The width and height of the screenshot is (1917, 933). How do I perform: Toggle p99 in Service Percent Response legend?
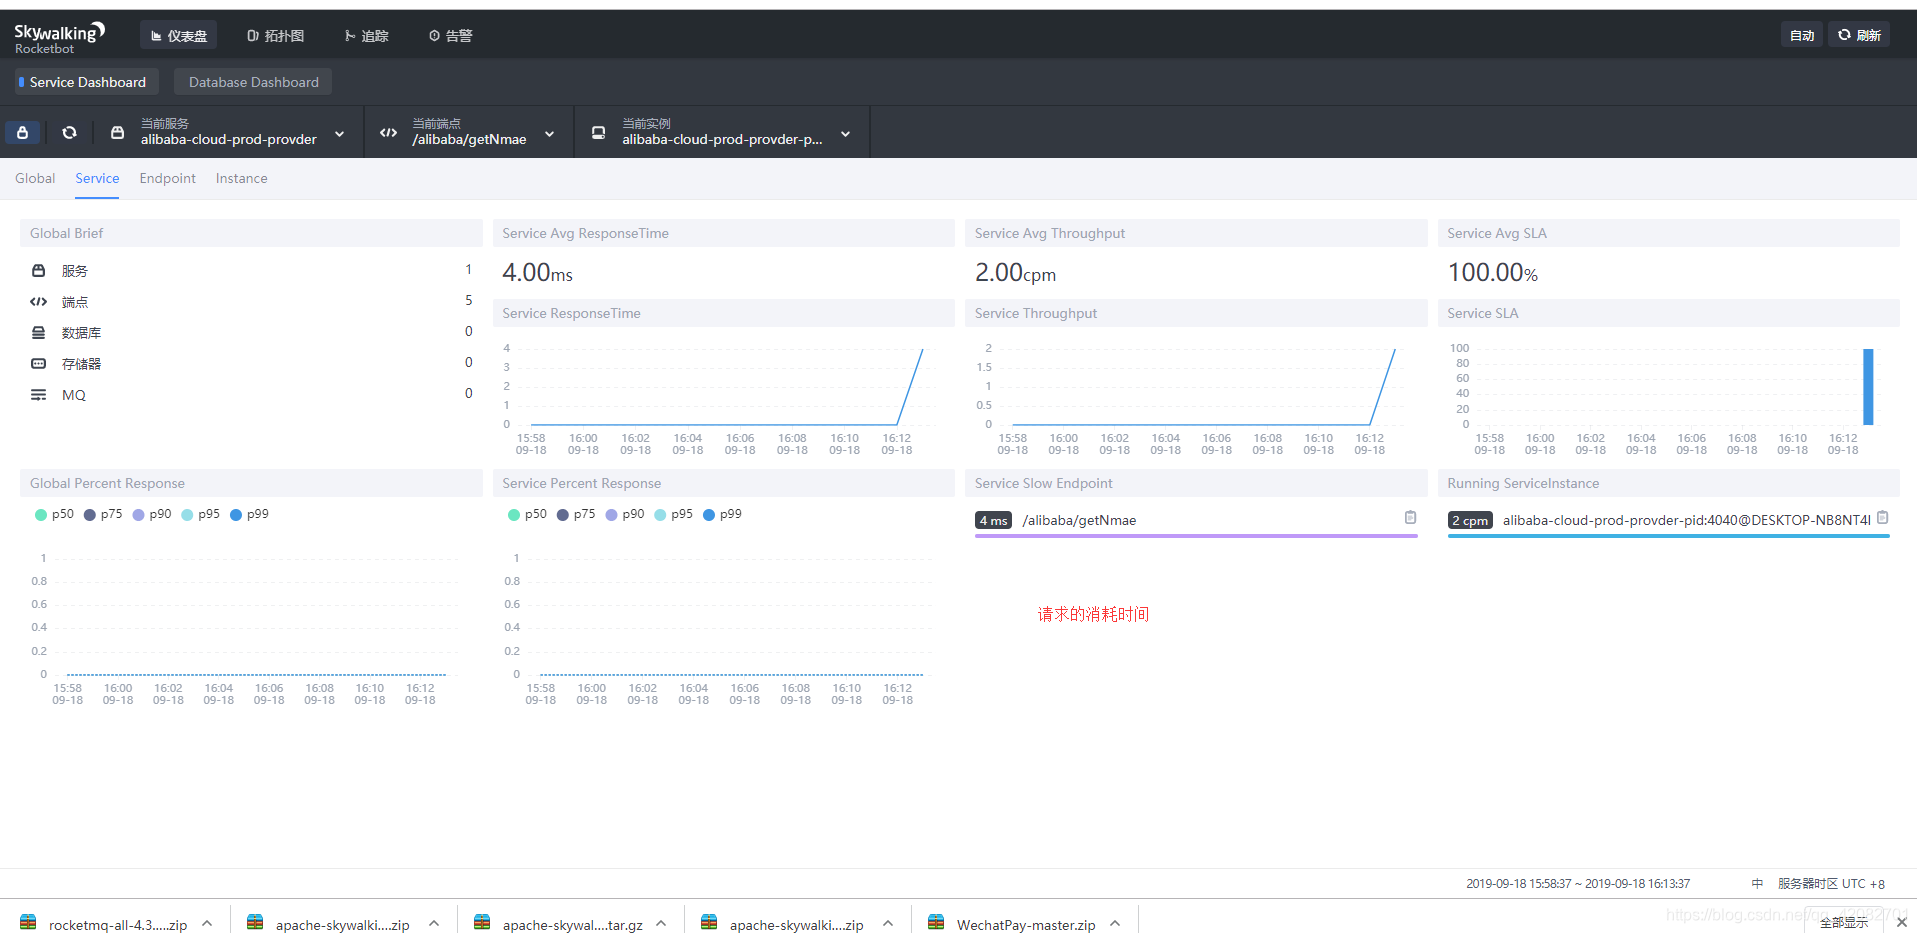tap(722, 514)
